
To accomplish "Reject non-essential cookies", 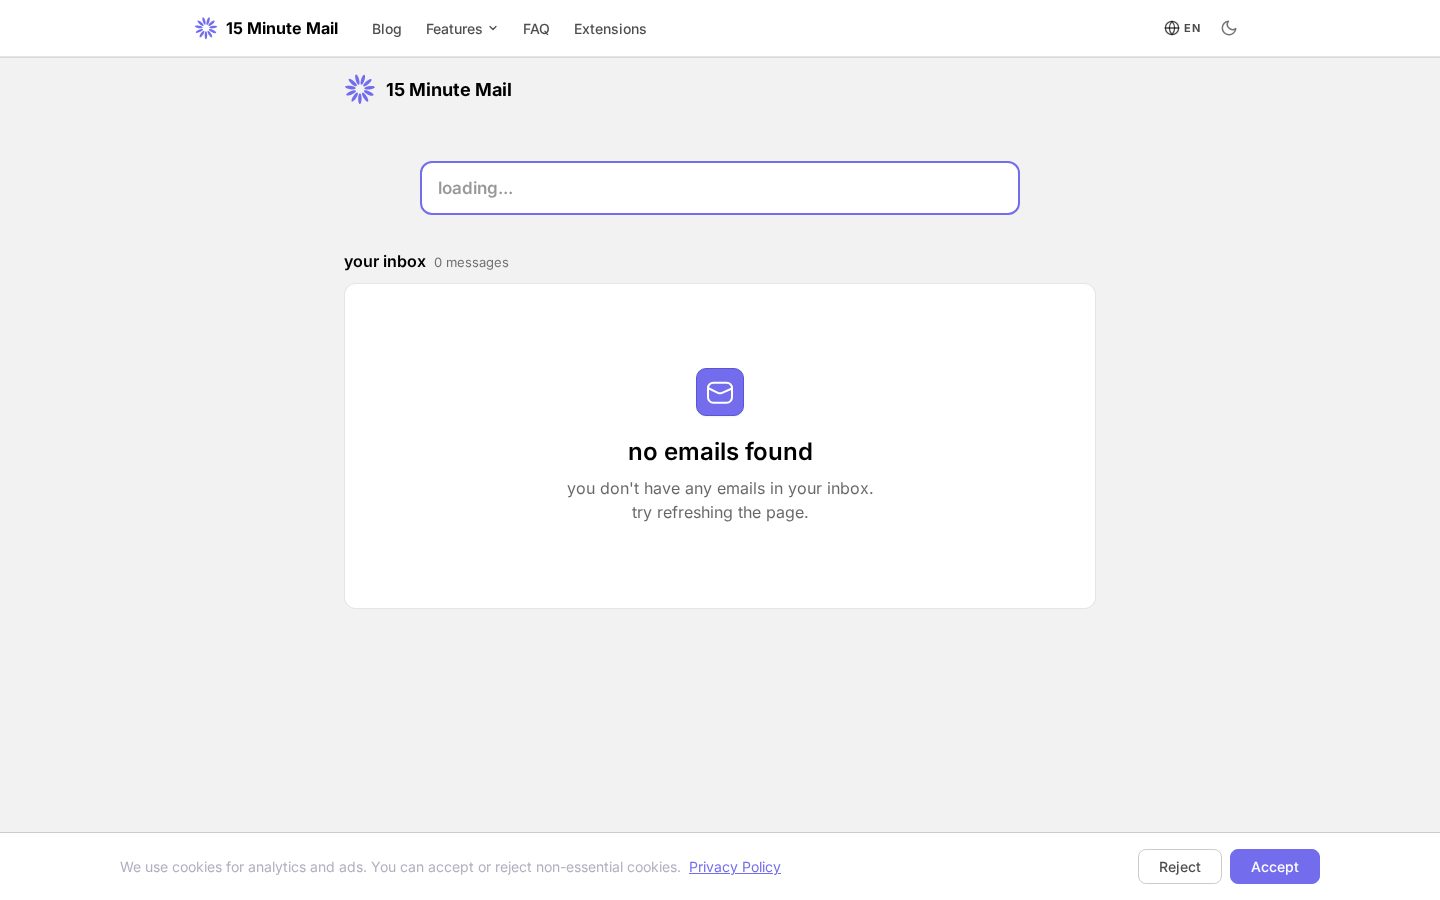I will coord(1180,867).
